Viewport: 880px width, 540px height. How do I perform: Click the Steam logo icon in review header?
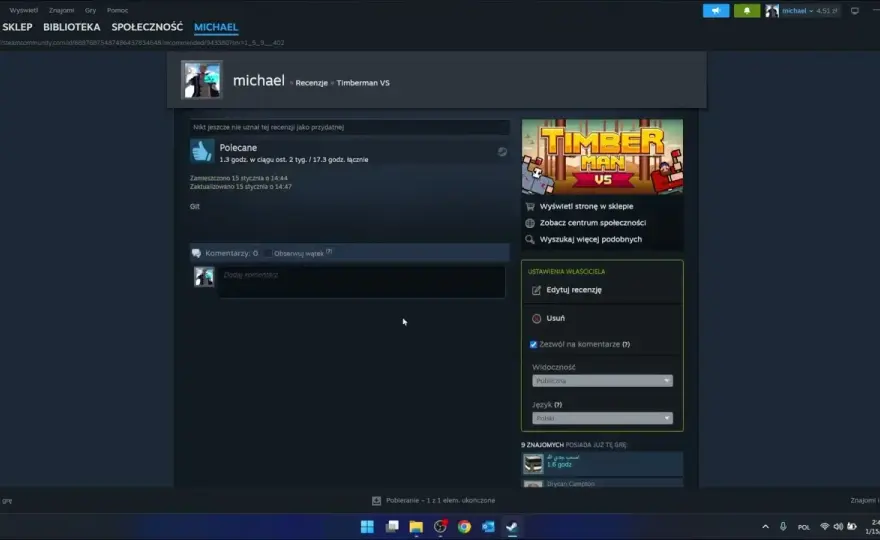coord(502,152)
